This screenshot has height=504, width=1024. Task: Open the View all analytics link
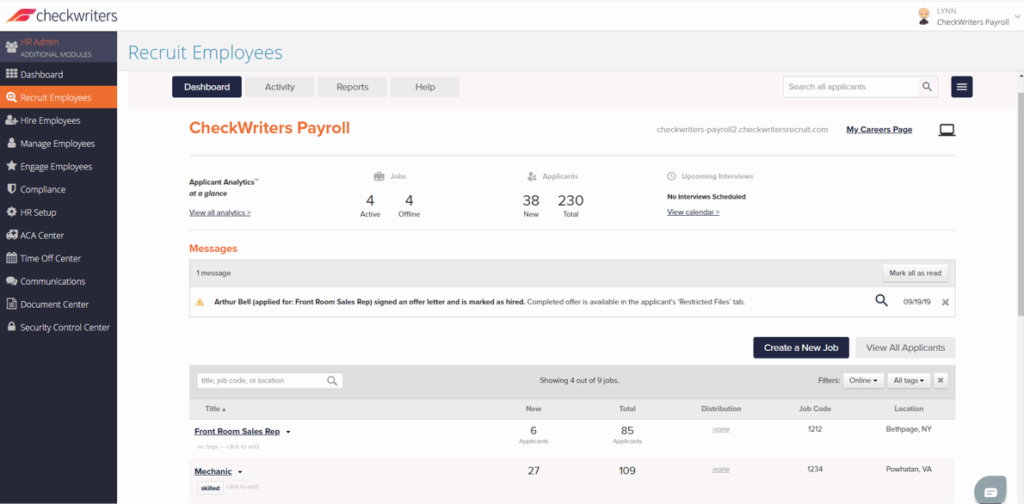pyautogui.click(x=220, y=213)
